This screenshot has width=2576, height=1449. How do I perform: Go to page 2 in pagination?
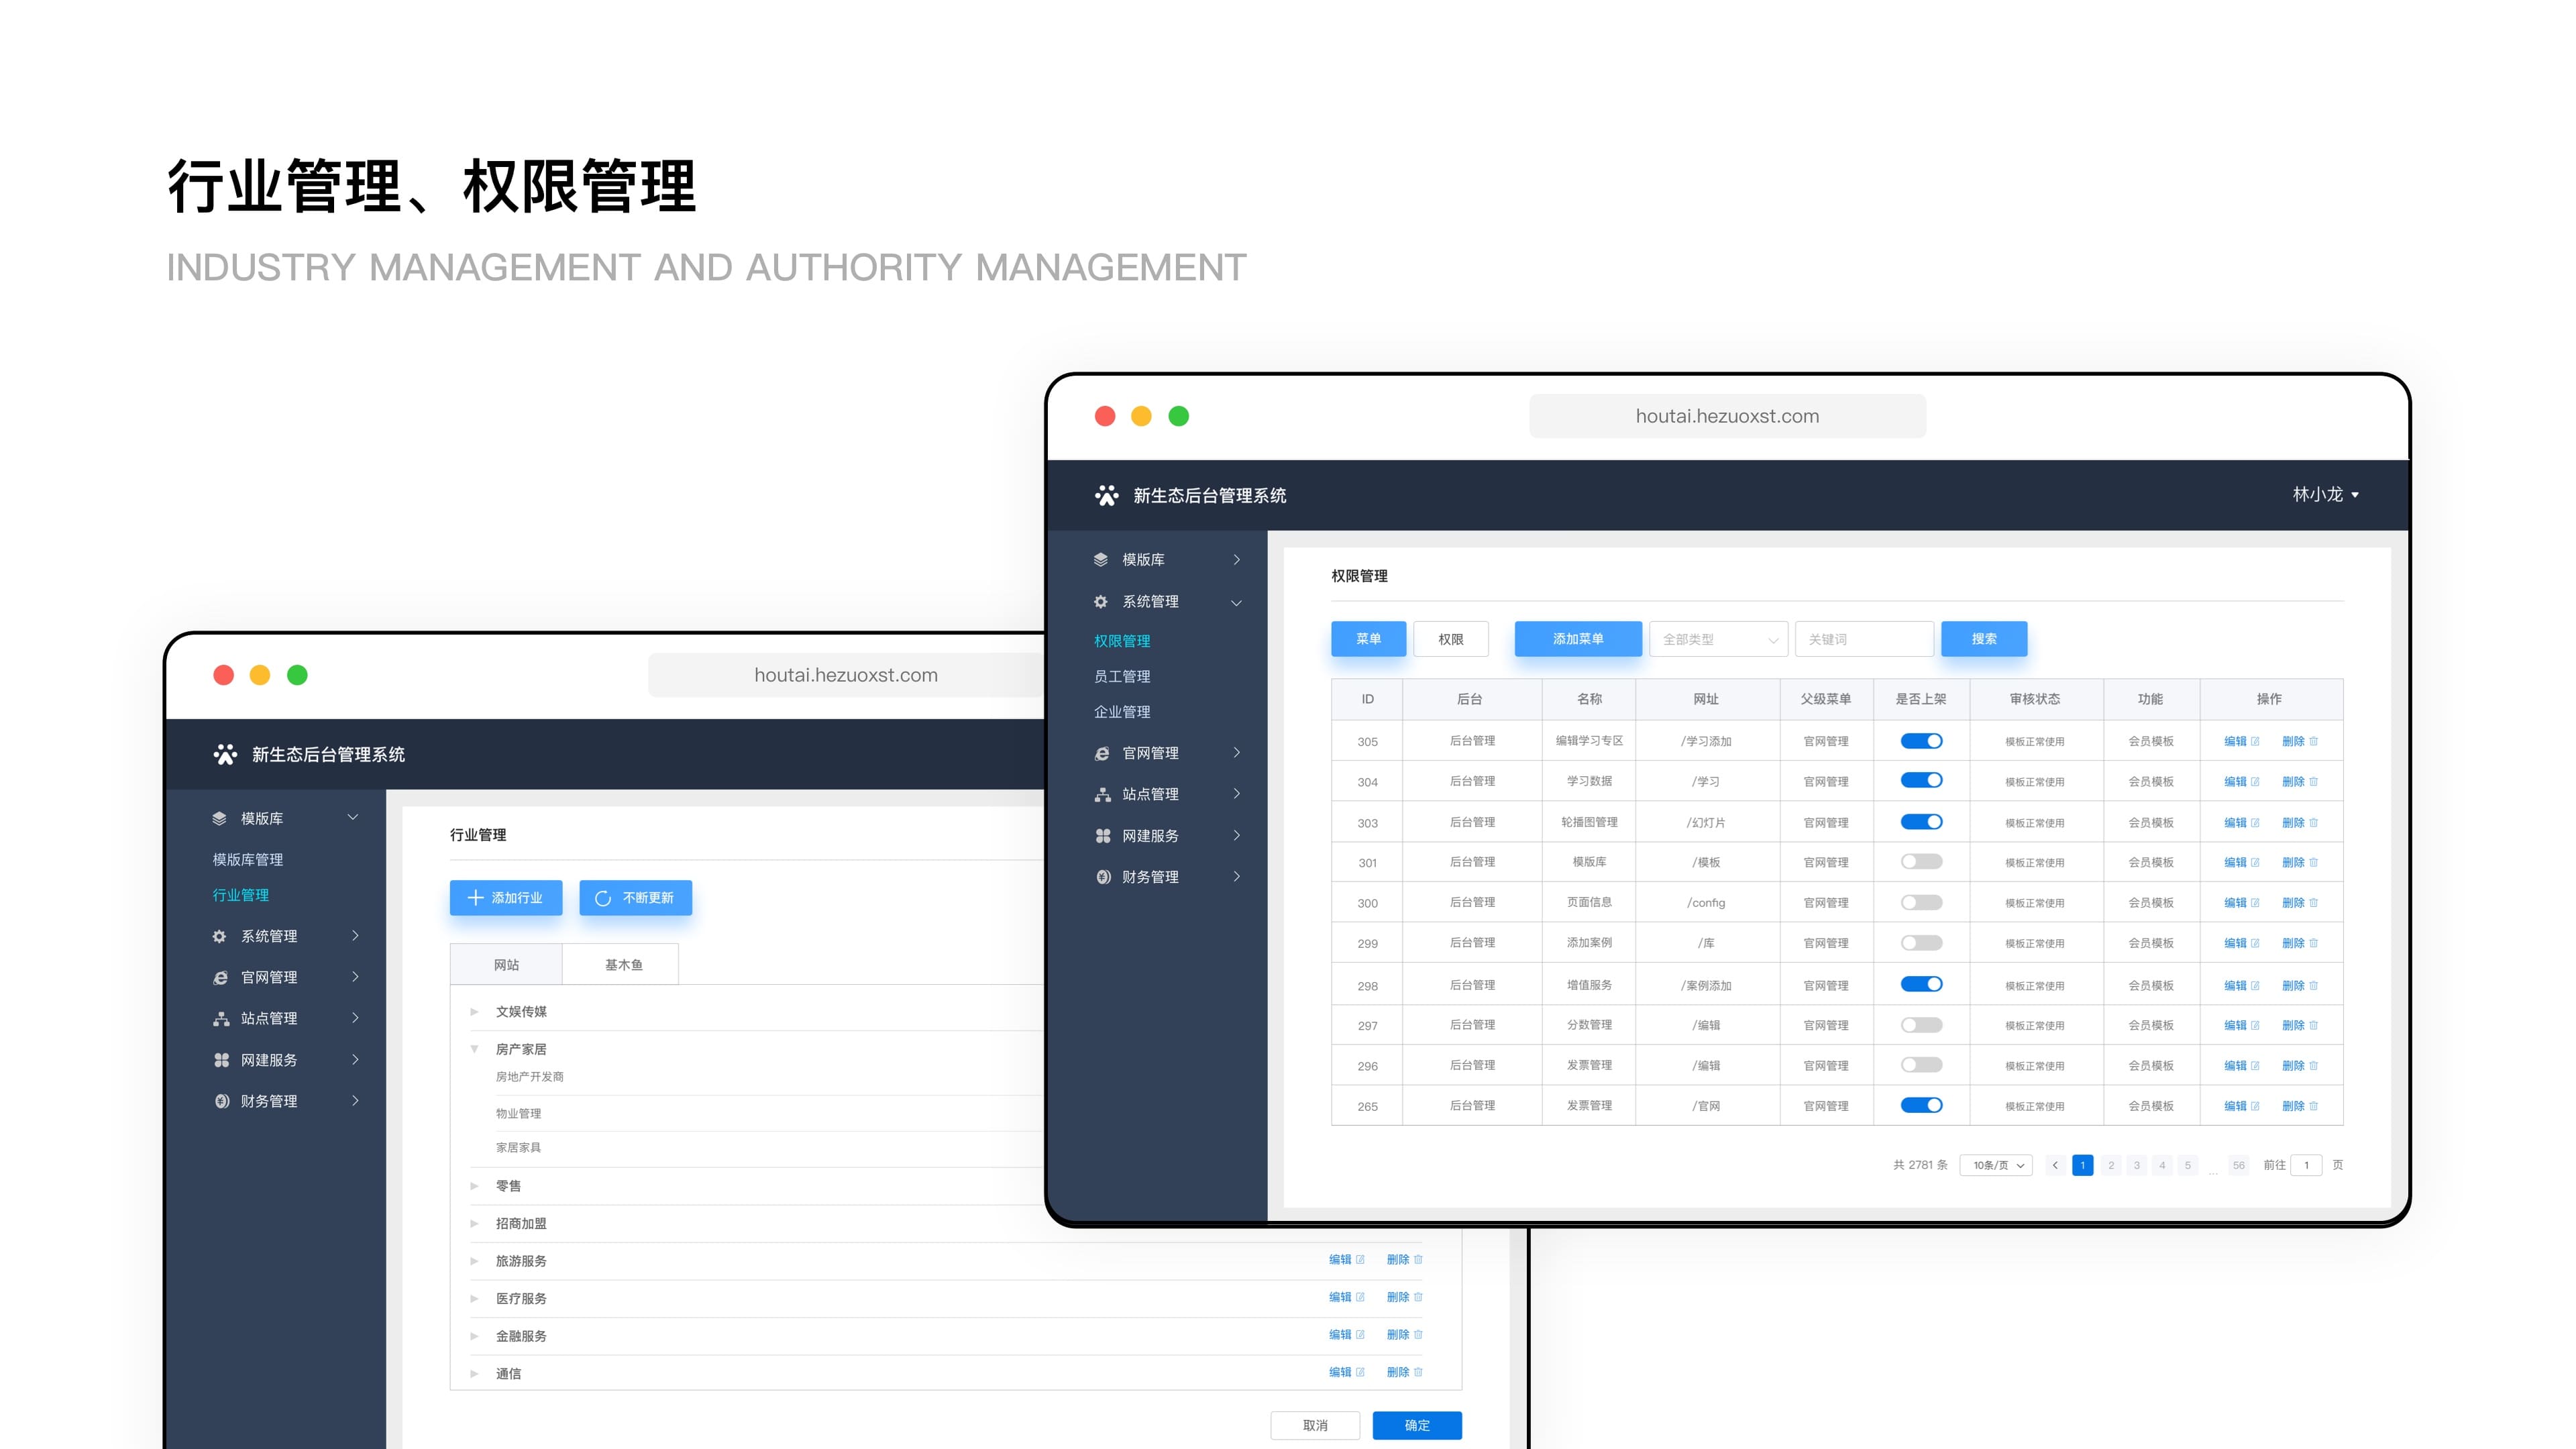[x=2111, y=1165]
